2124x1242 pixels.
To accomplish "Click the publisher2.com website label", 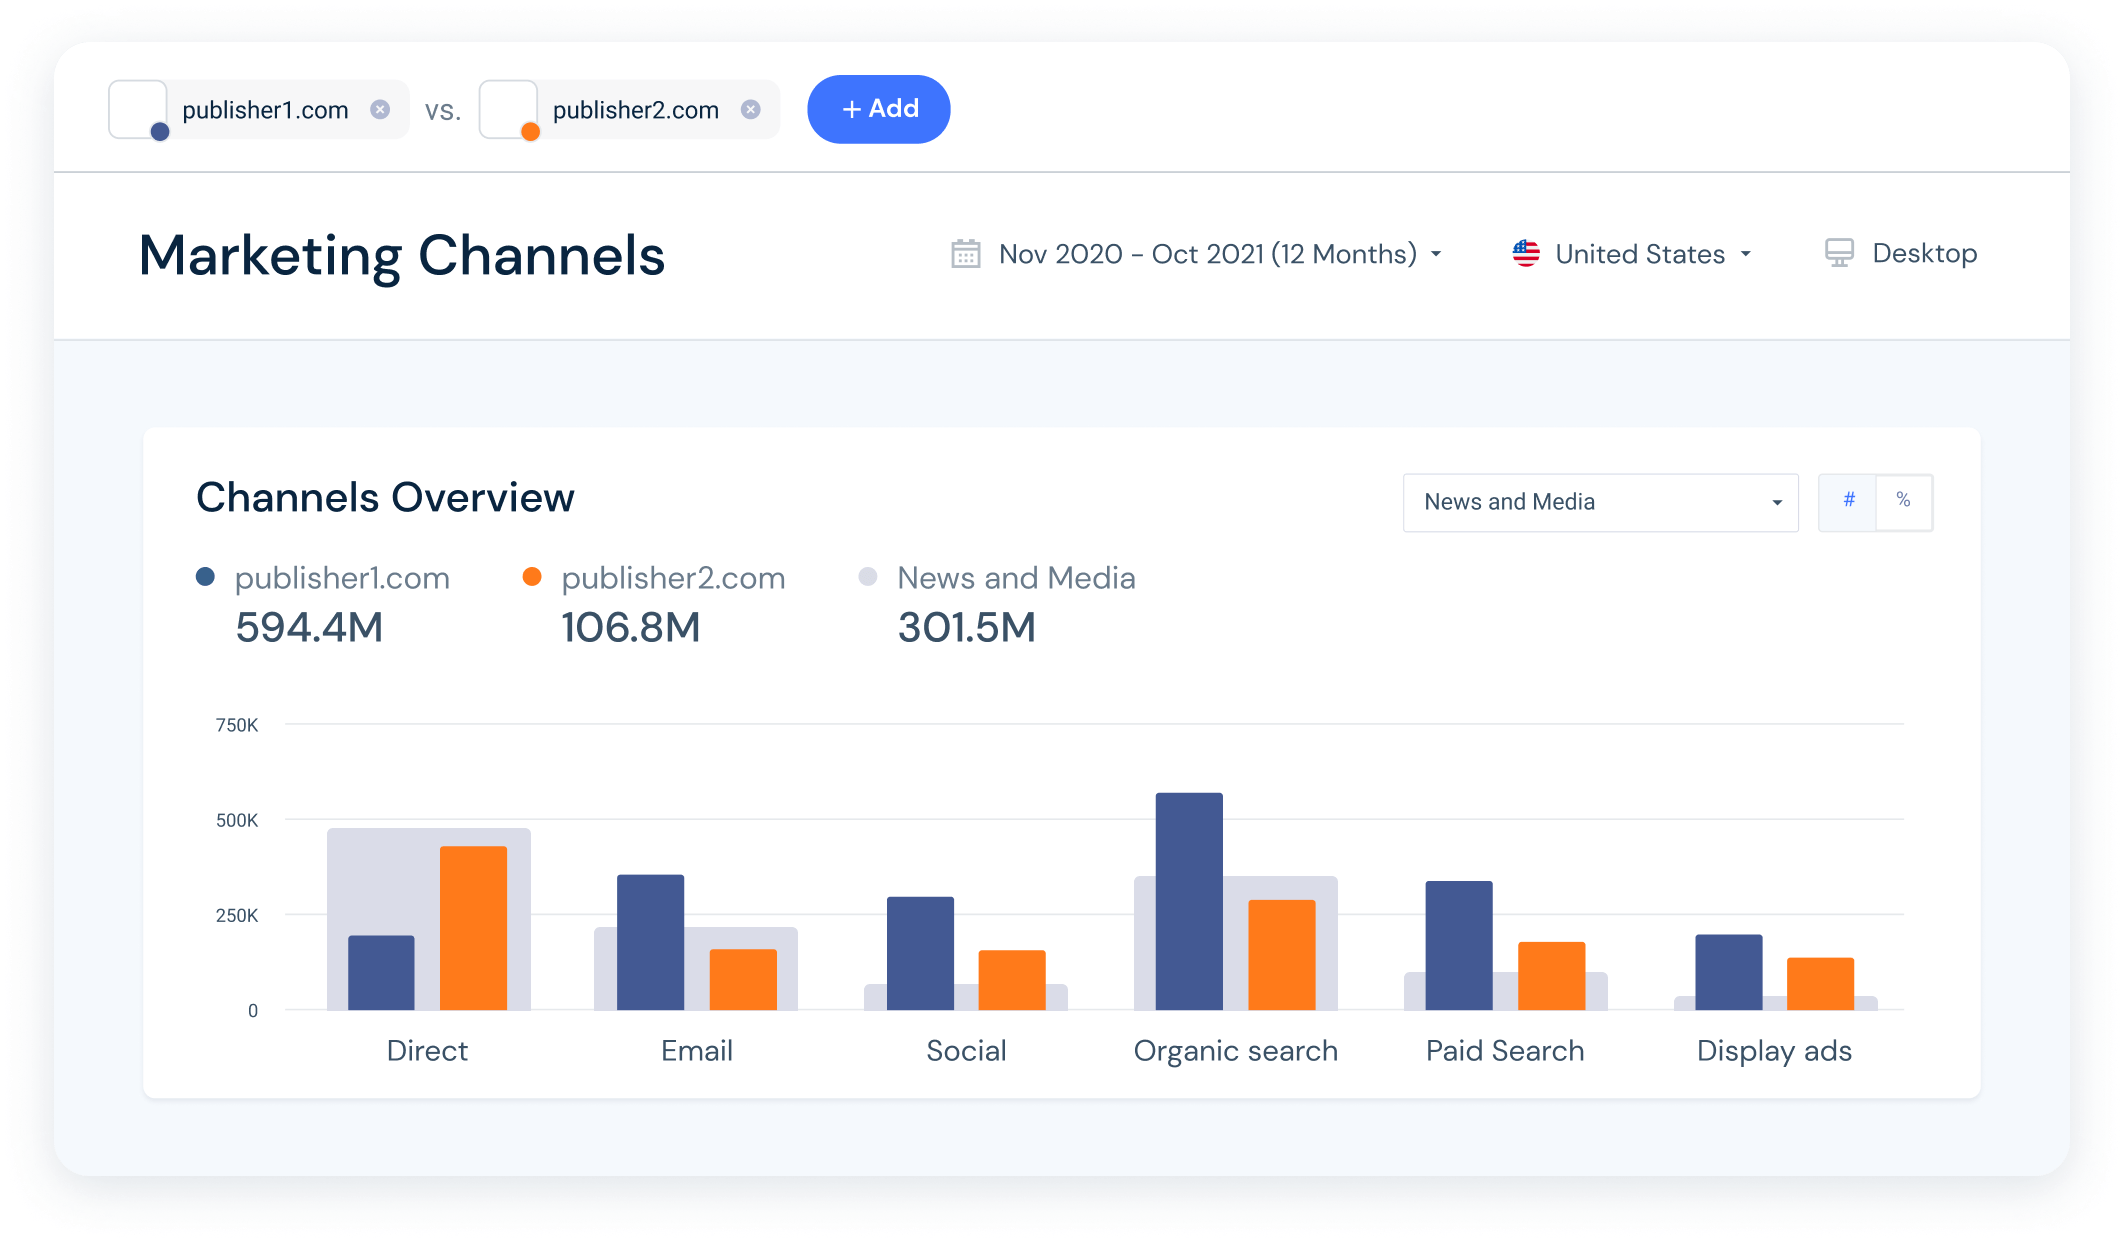I will pos(673,578).
